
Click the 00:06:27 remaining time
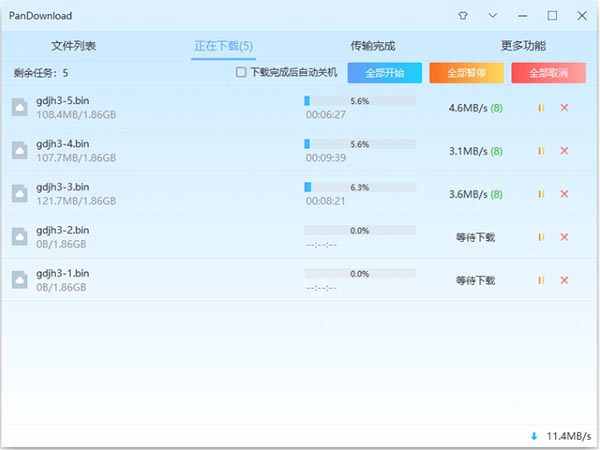326,115
